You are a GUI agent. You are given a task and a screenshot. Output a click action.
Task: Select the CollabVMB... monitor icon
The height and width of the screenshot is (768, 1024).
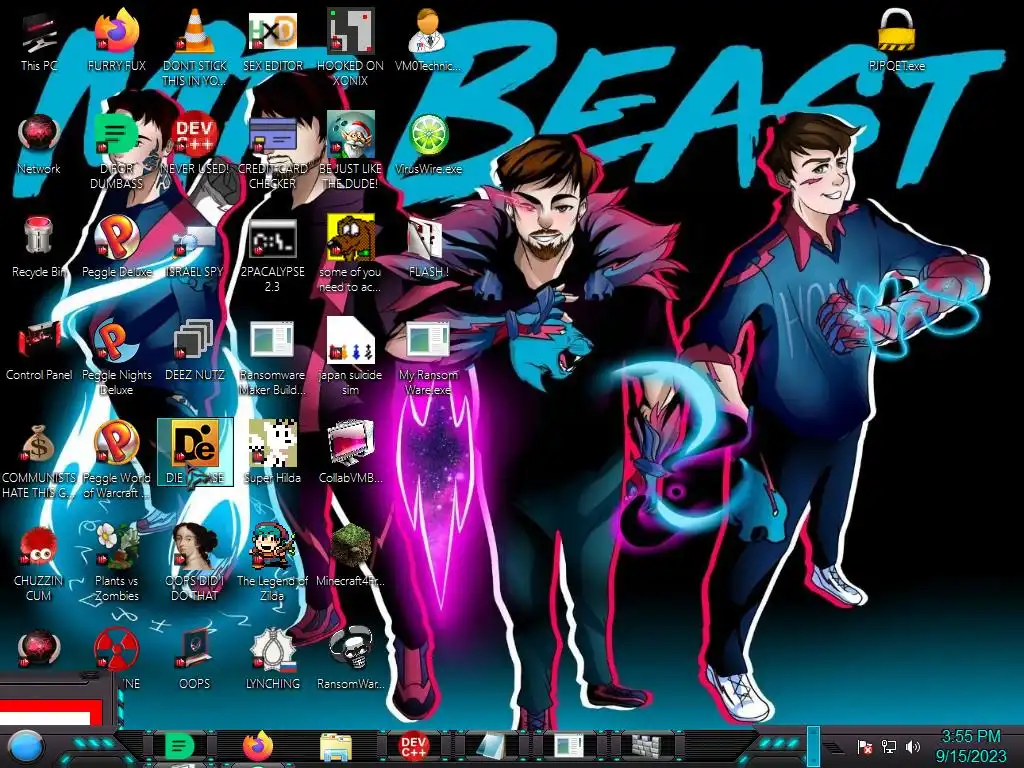pyautogui.click(x=350, y=452)
